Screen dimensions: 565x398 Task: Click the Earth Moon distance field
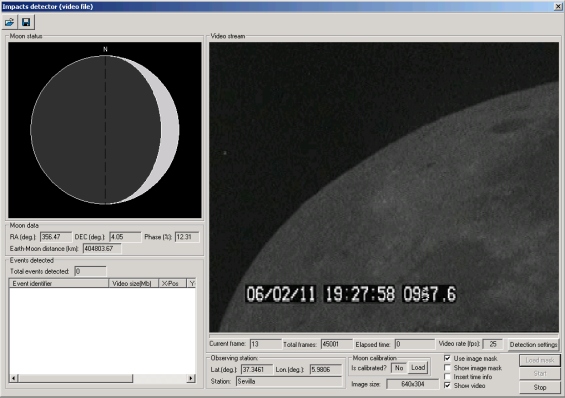click(102, 249)
